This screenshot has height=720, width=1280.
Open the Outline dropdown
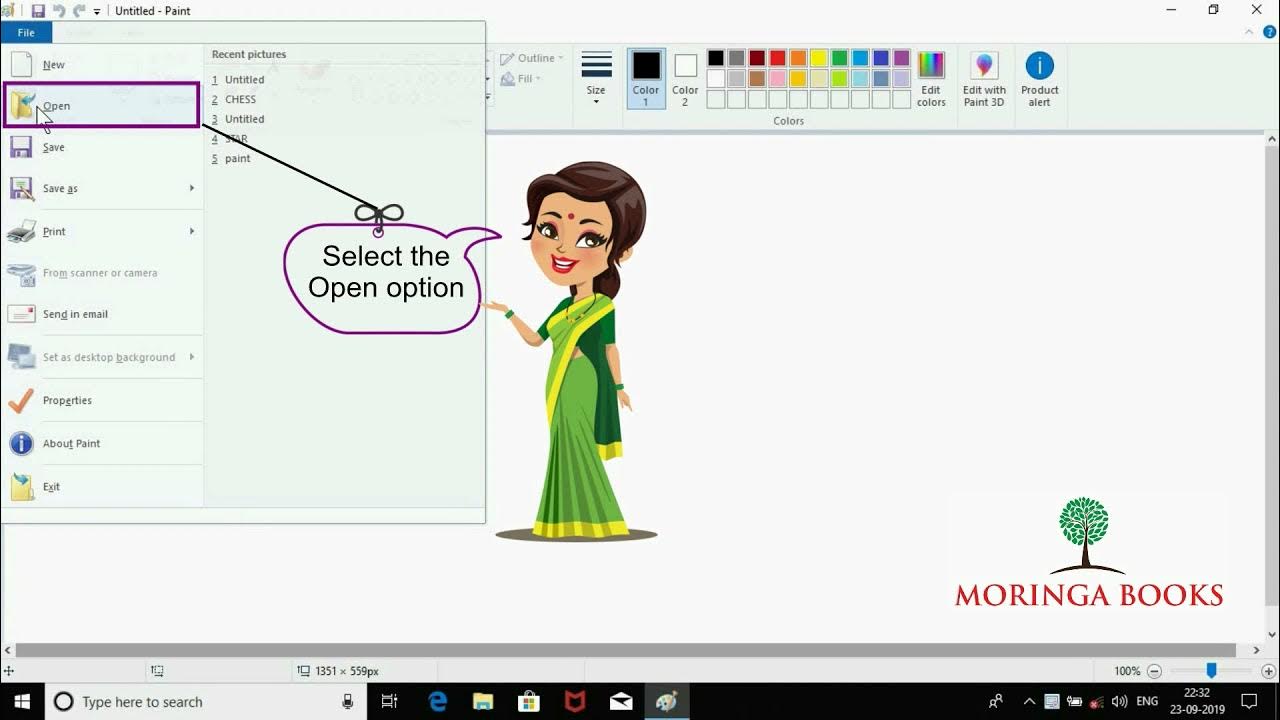tap(533, 58)
